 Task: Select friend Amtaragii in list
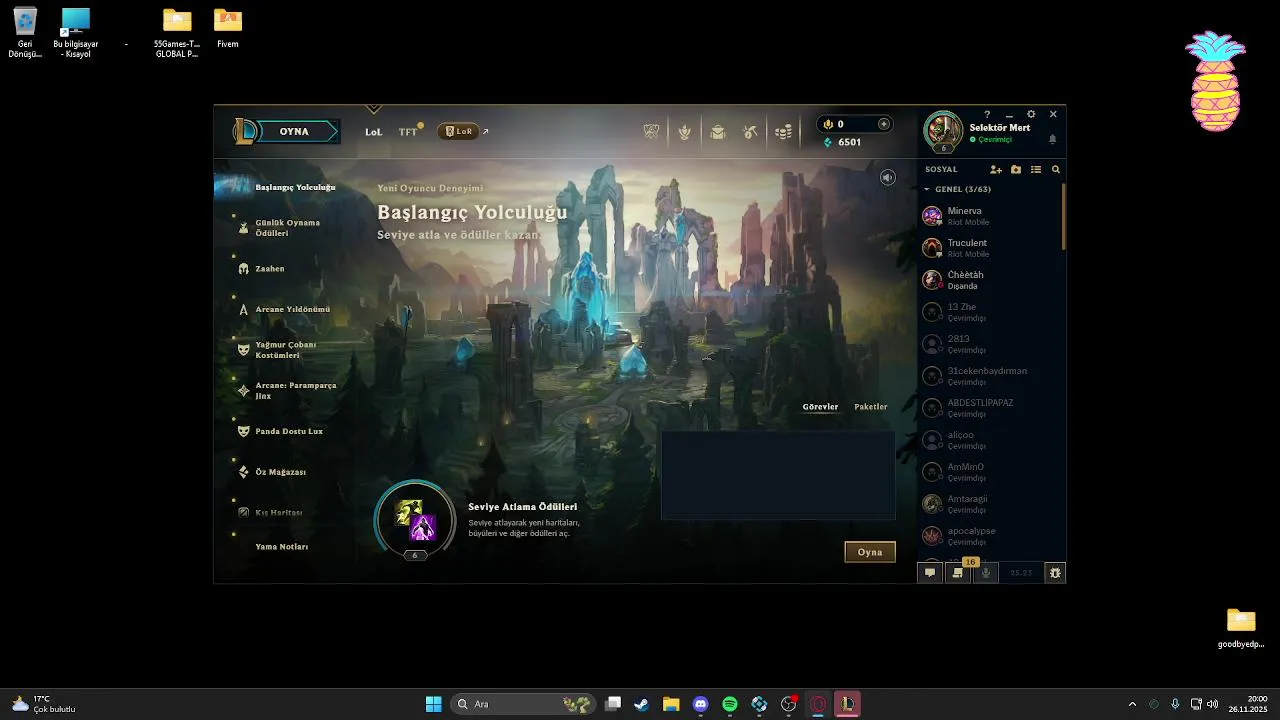tap(990, 504)
